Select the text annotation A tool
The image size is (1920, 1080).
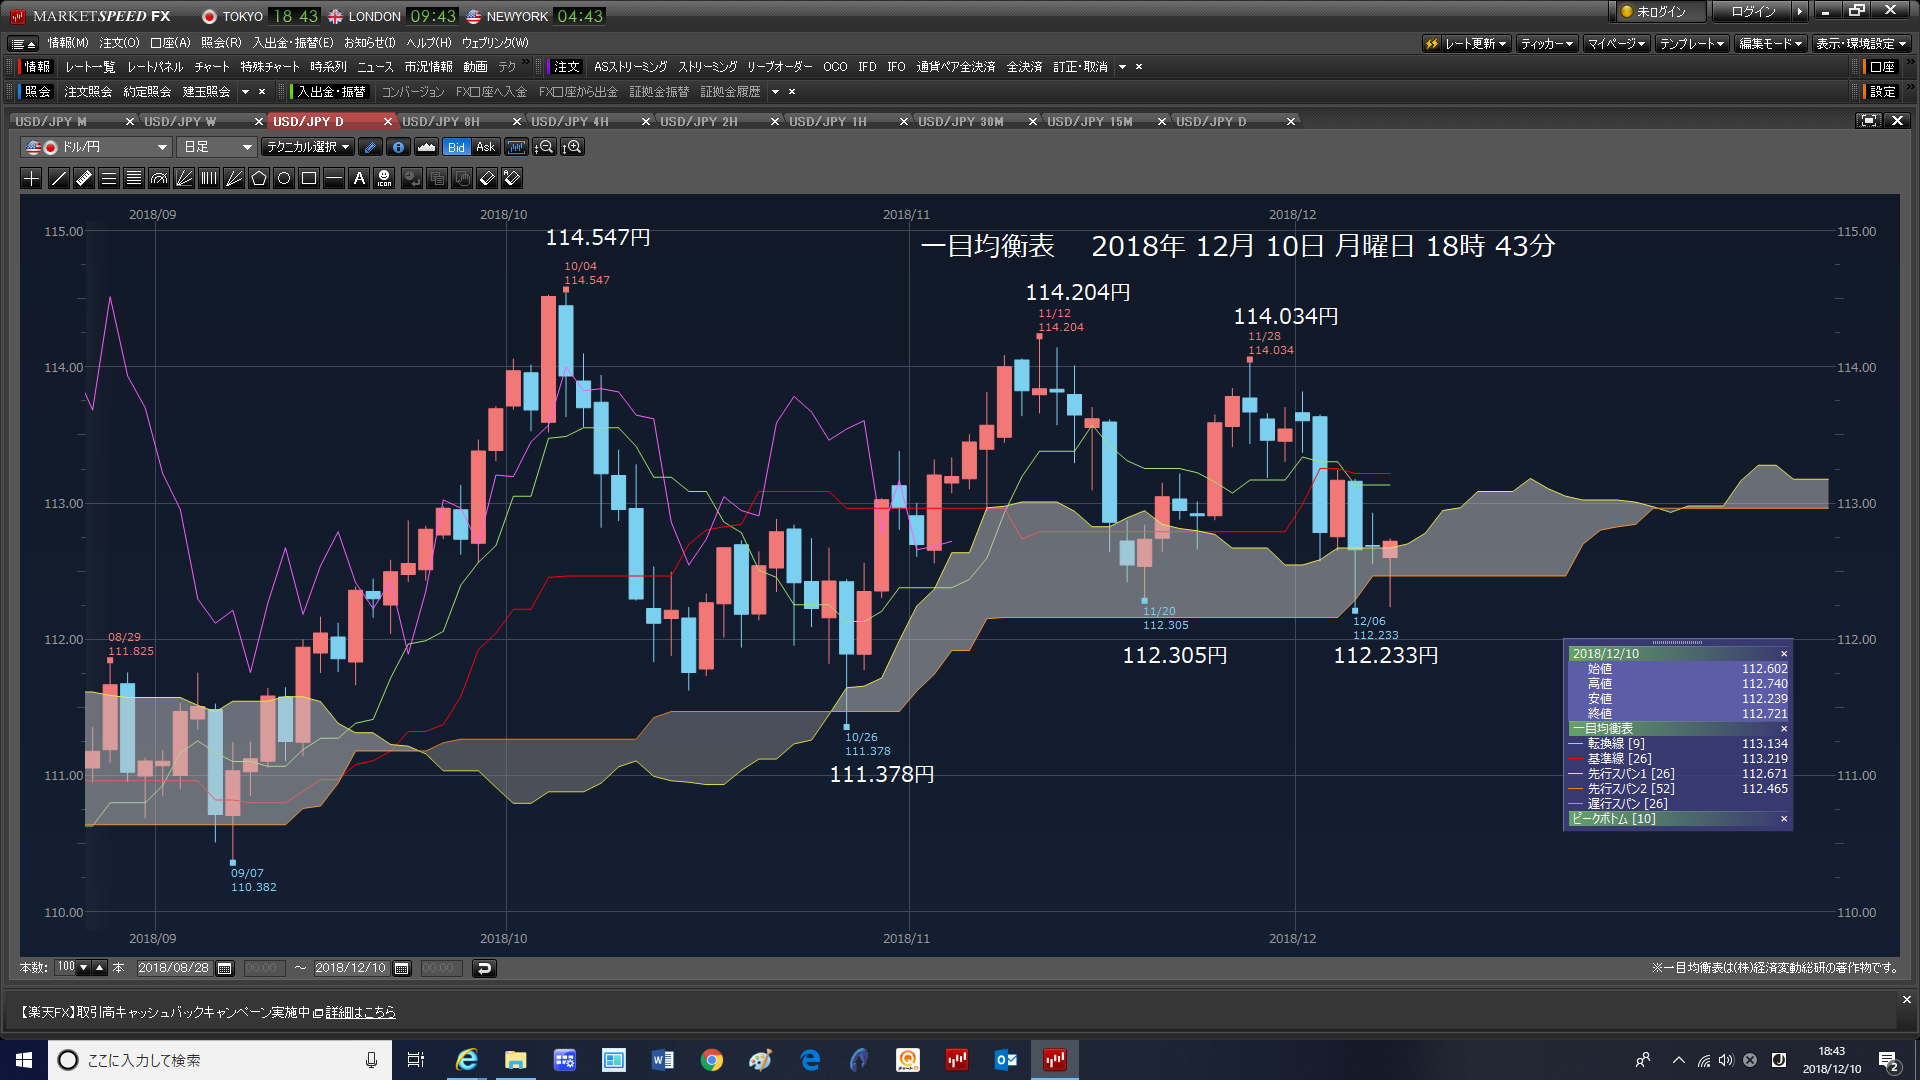pyautogui.click(x=359, y=178)
